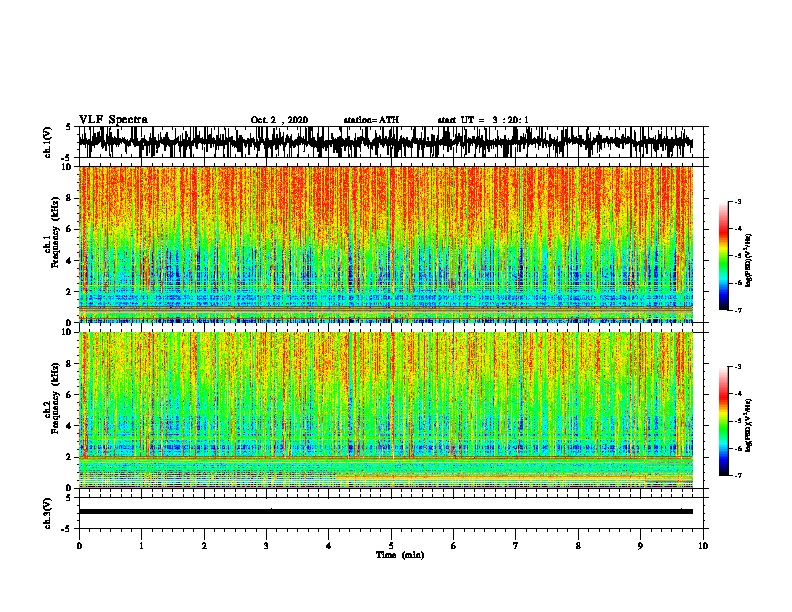Screen dimensions: 792x612
Task: Click the black ch.3 voltage trace
Action: pos(386,512)
